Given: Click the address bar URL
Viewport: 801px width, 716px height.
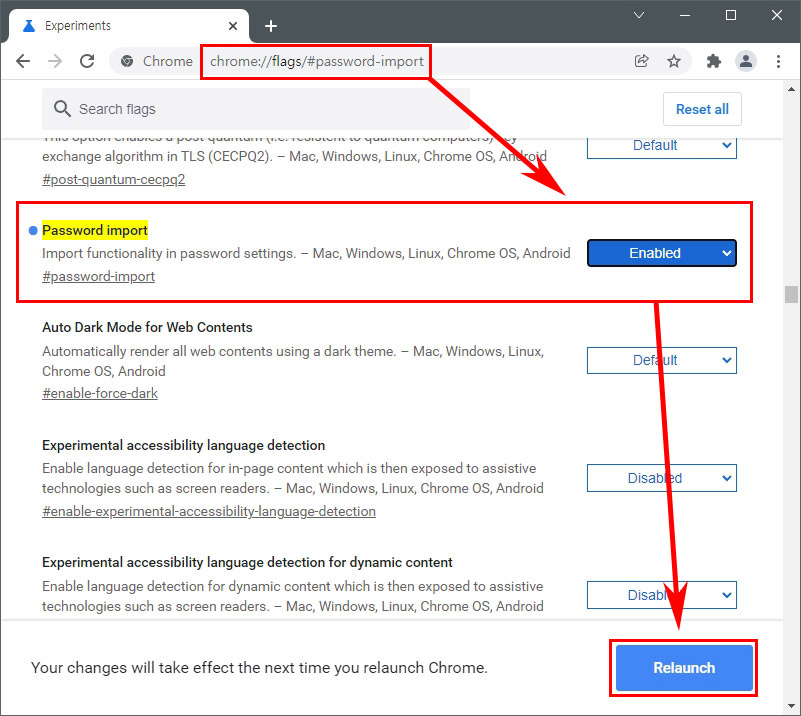Looking at the screenshot, I should pos(317,61).
